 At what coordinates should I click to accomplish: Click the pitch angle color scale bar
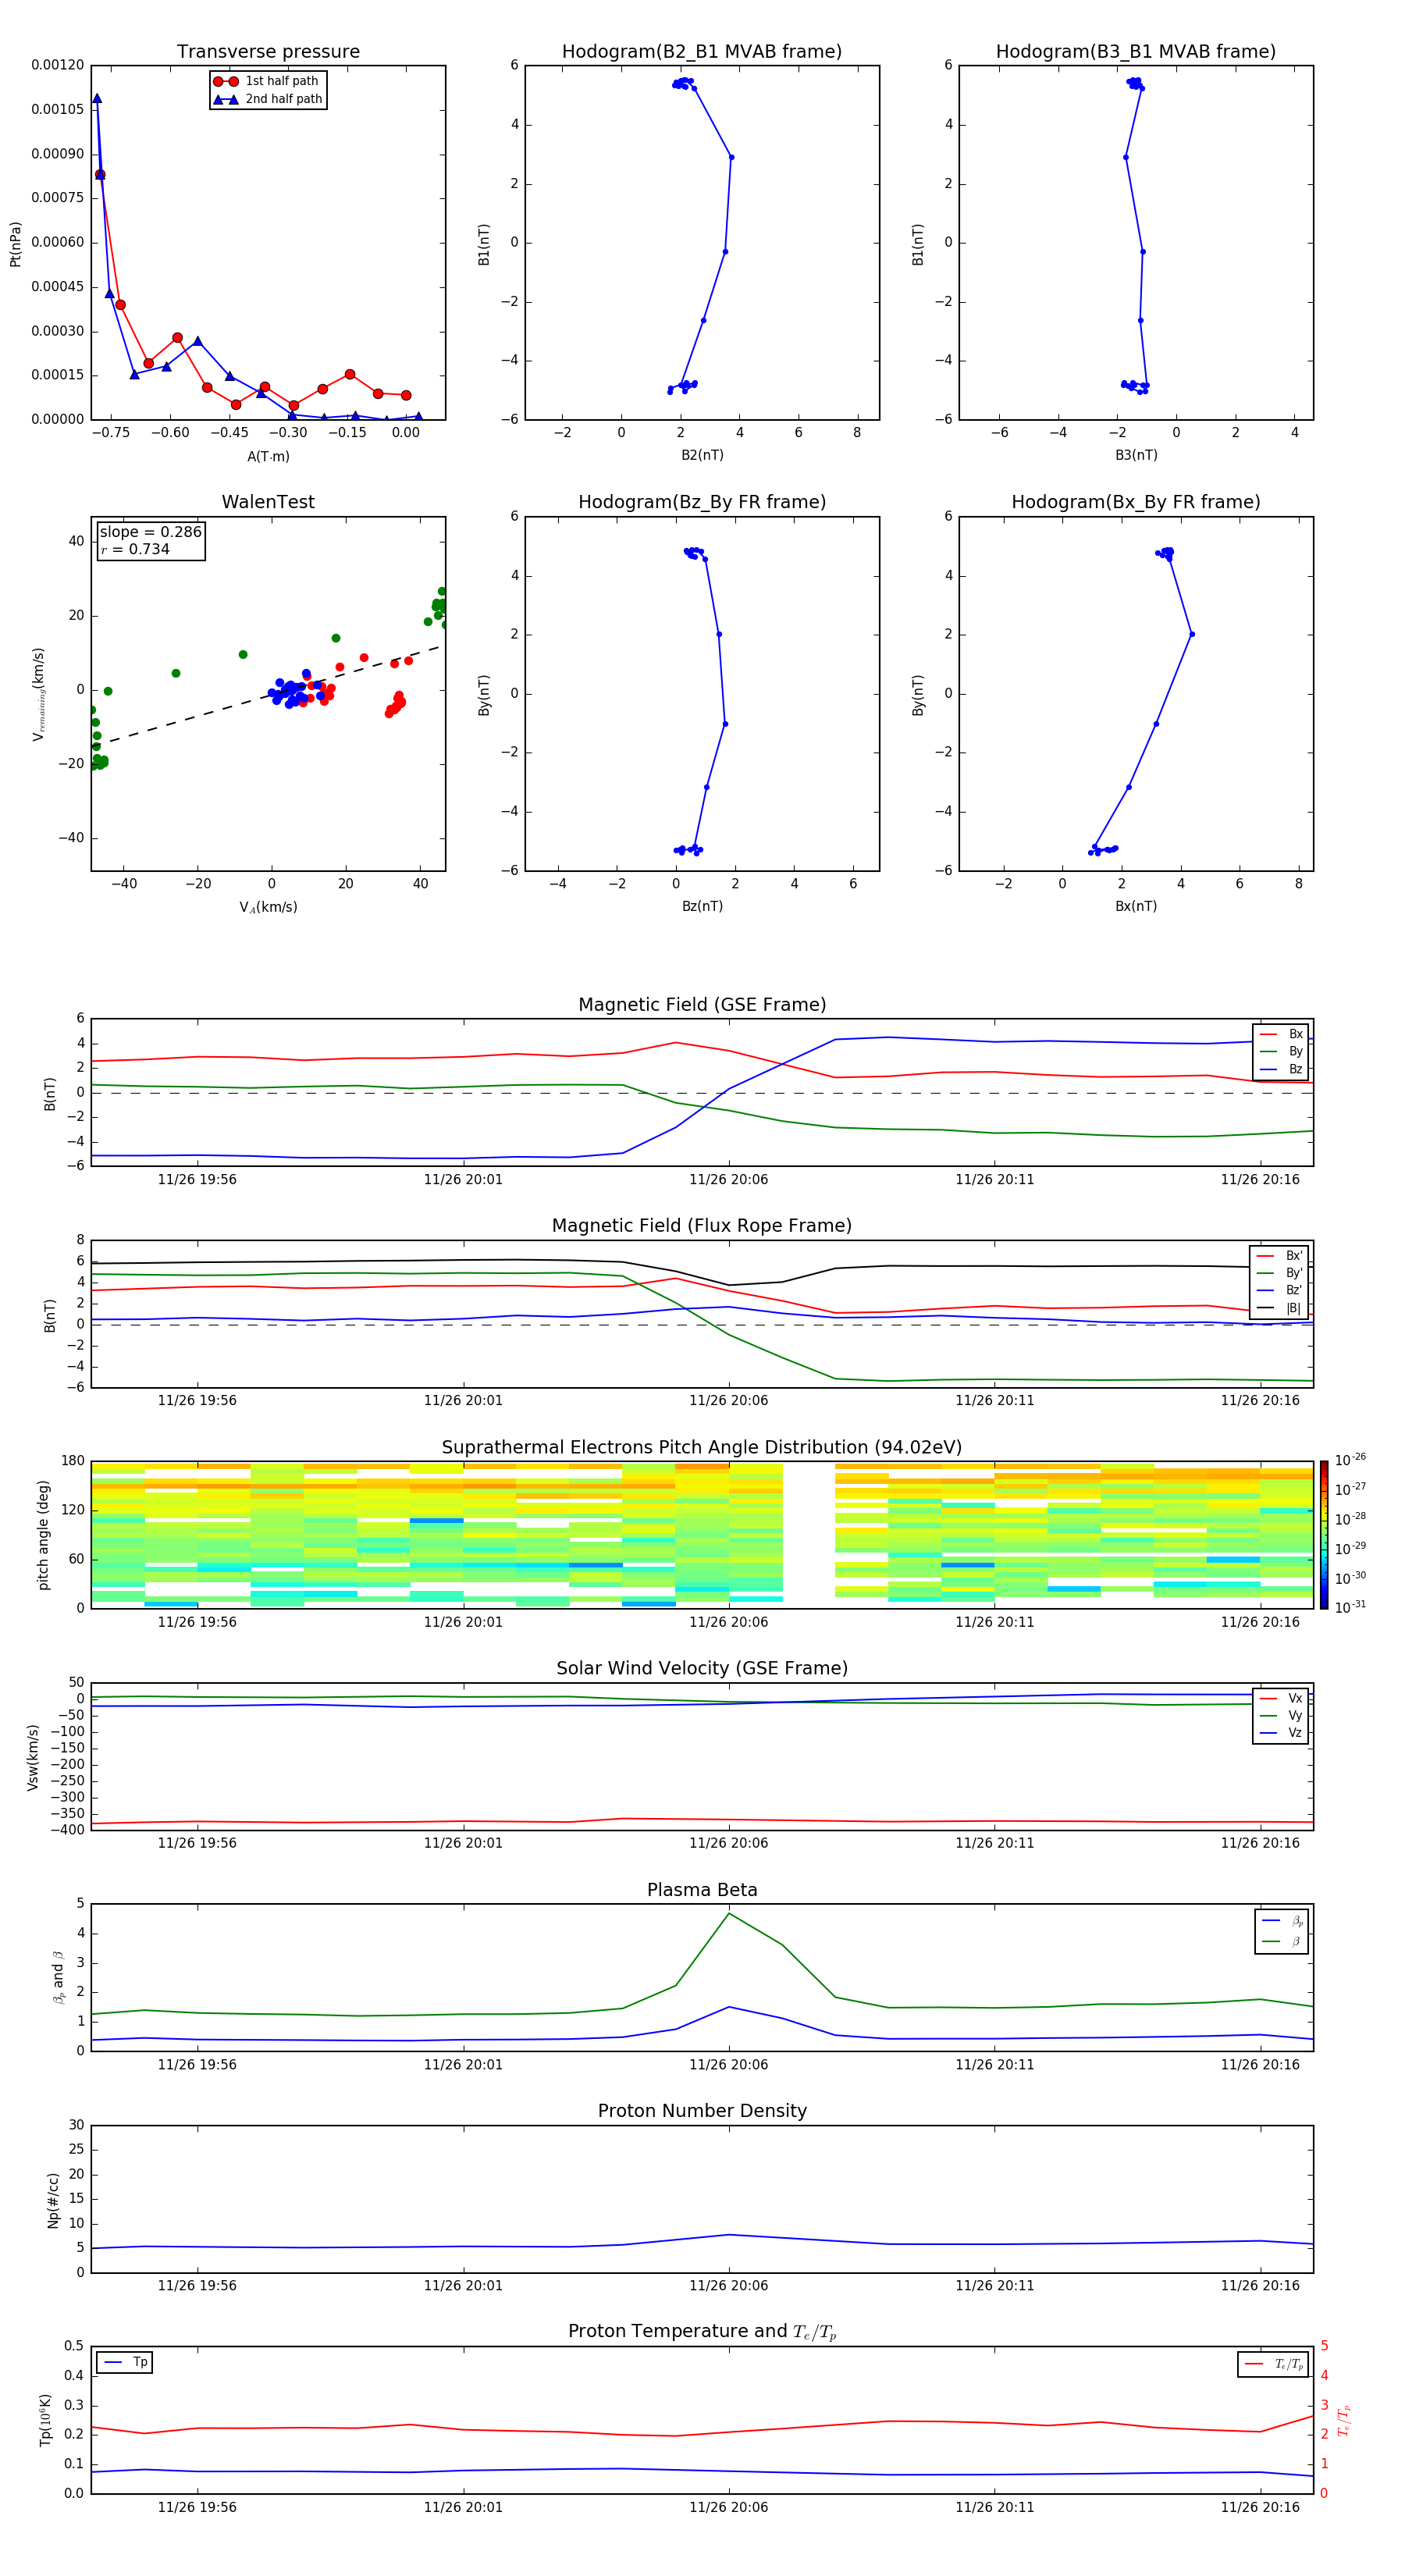point(1323,1534)
